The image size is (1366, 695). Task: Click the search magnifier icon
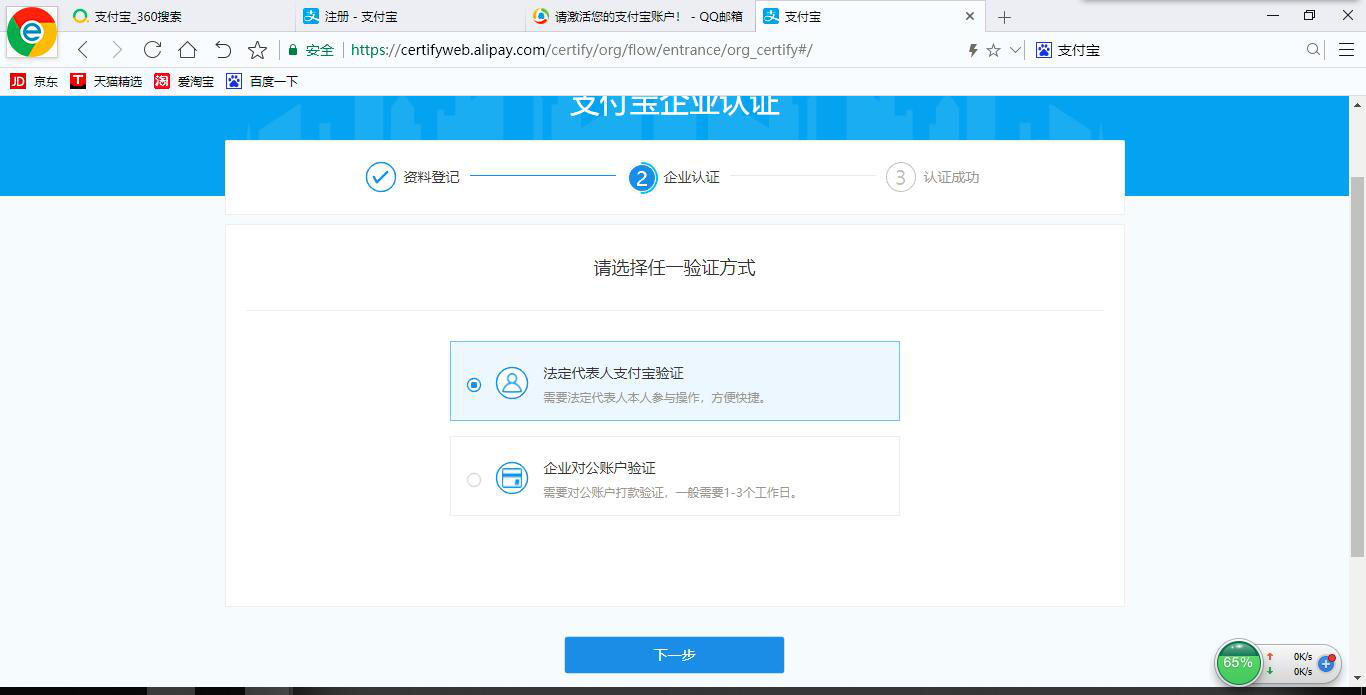[1314, 50]
